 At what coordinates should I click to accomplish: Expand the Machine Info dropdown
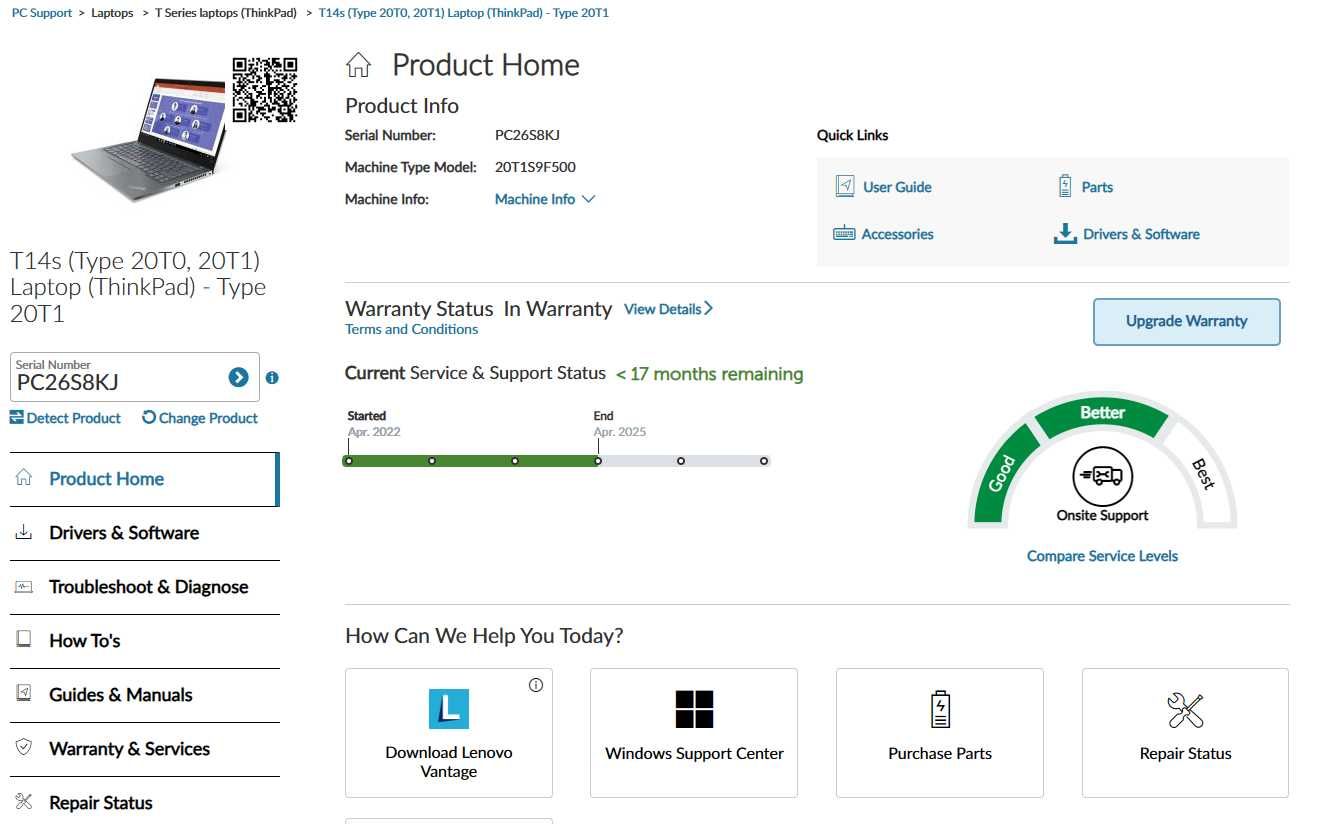[545, 199]
